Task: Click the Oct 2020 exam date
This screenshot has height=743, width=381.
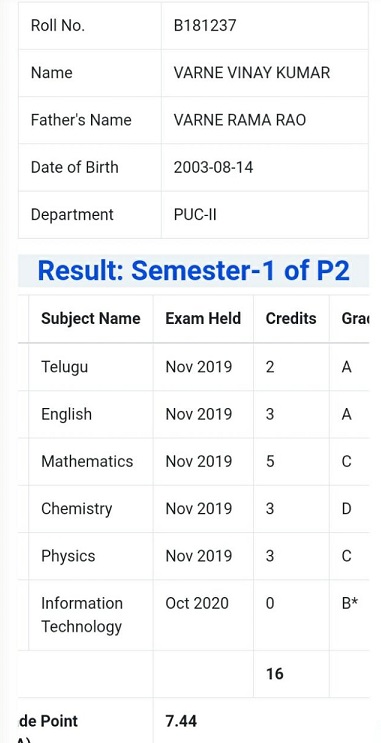Action: (197, 603)
